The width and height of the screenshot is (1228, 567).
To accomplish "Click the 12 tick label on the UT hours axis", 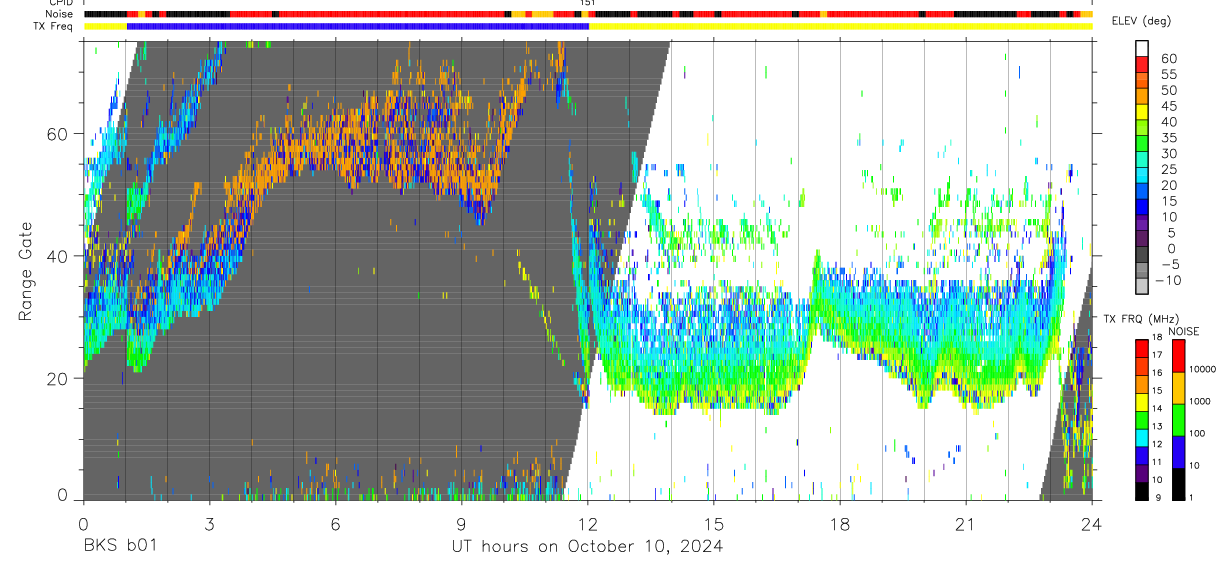I will pyautogui.click(x=588, y=523).
